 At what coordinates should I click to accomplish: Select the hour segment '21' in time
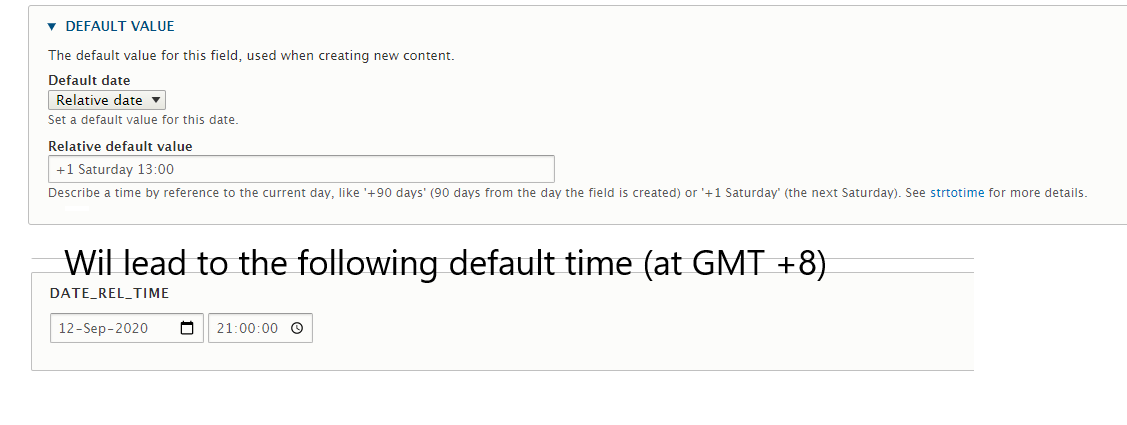224,328
